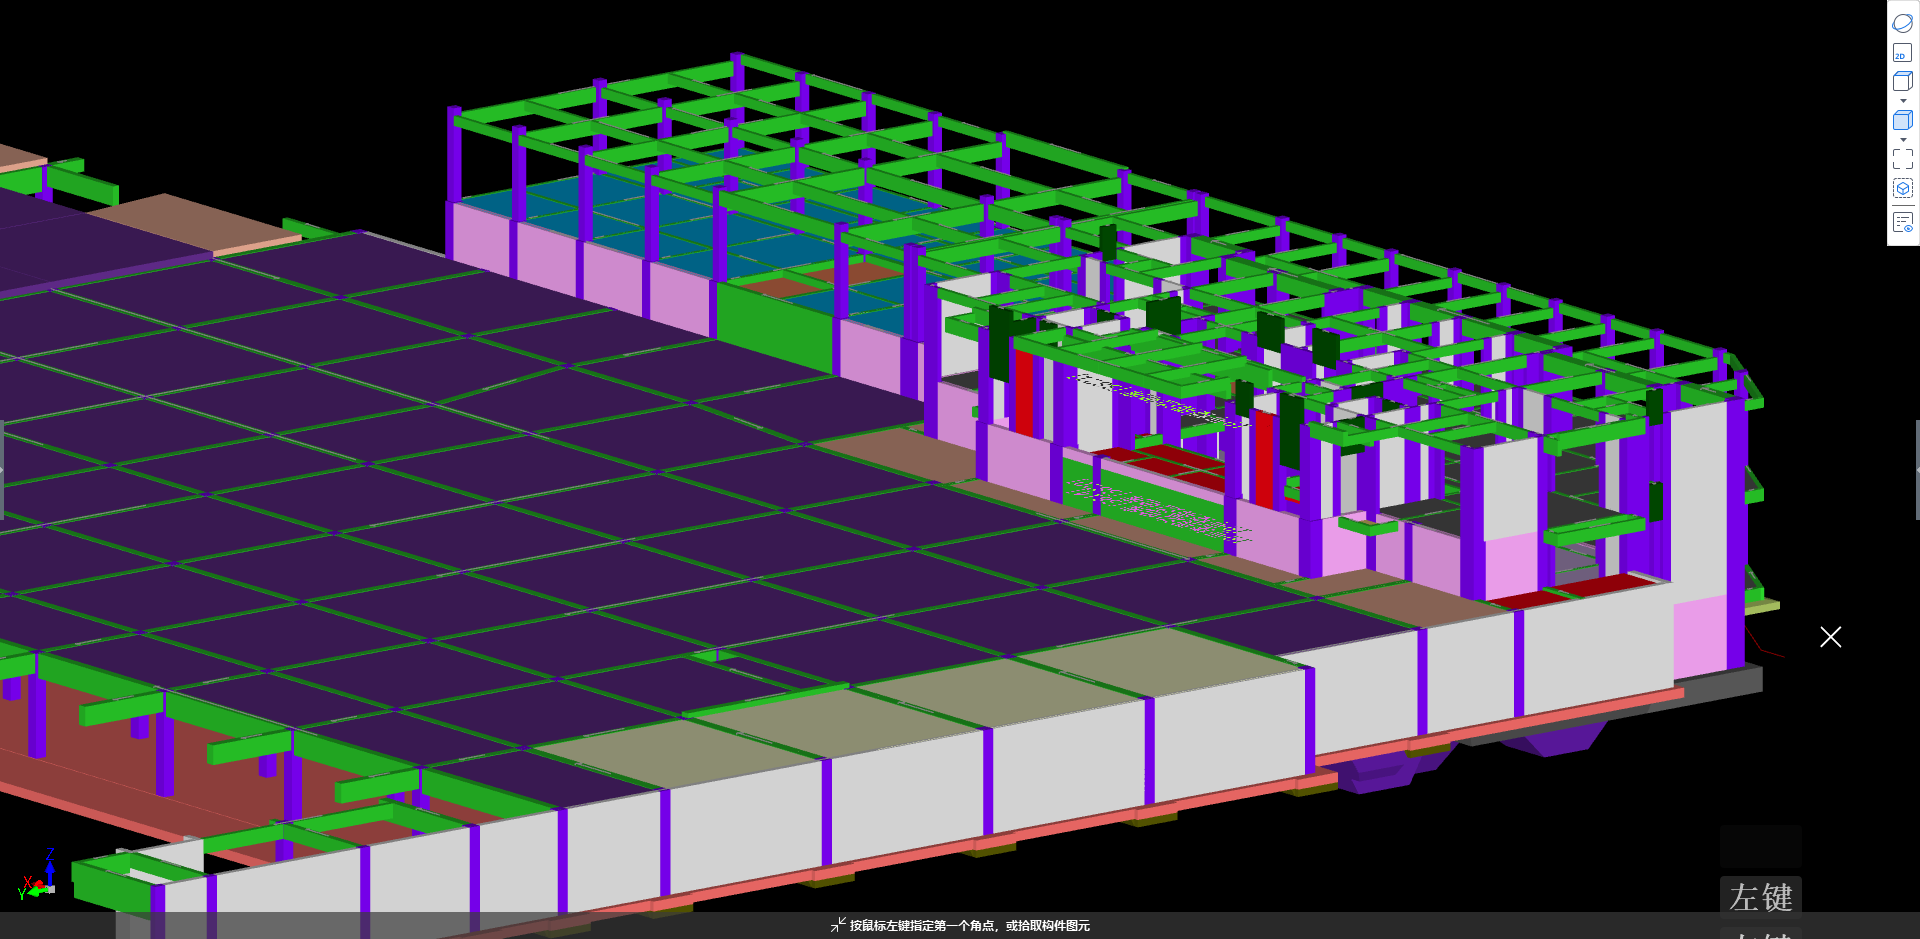Switch to the 2D view mode
The image size is (1920, 939).
1902,53
